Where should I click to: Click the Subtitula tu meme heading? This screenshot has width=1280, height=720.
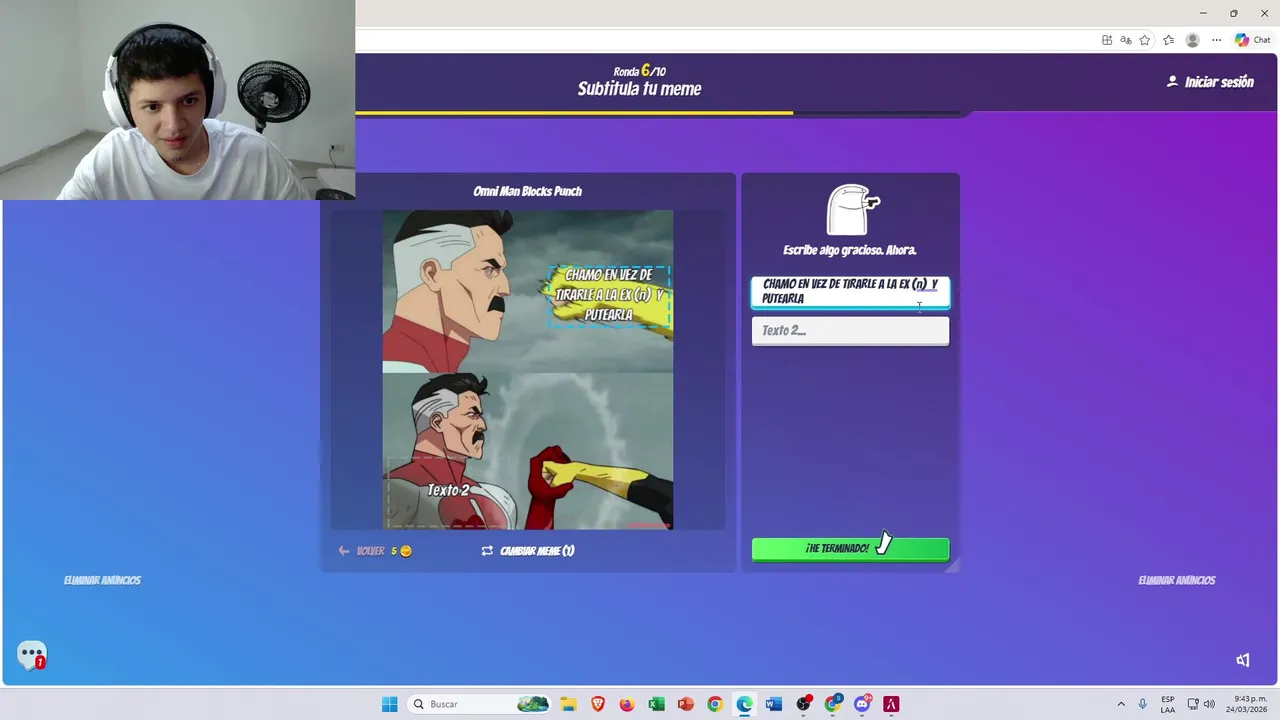639,89
